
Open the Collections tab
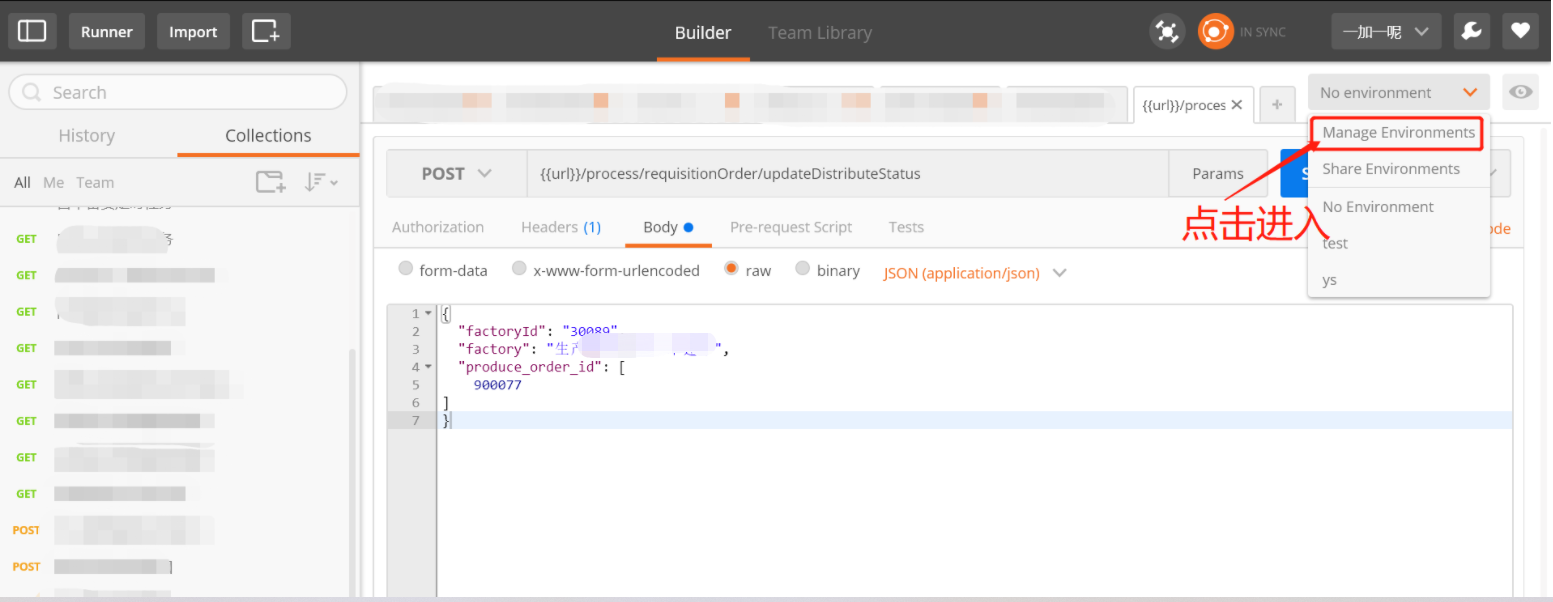(268, 136)
